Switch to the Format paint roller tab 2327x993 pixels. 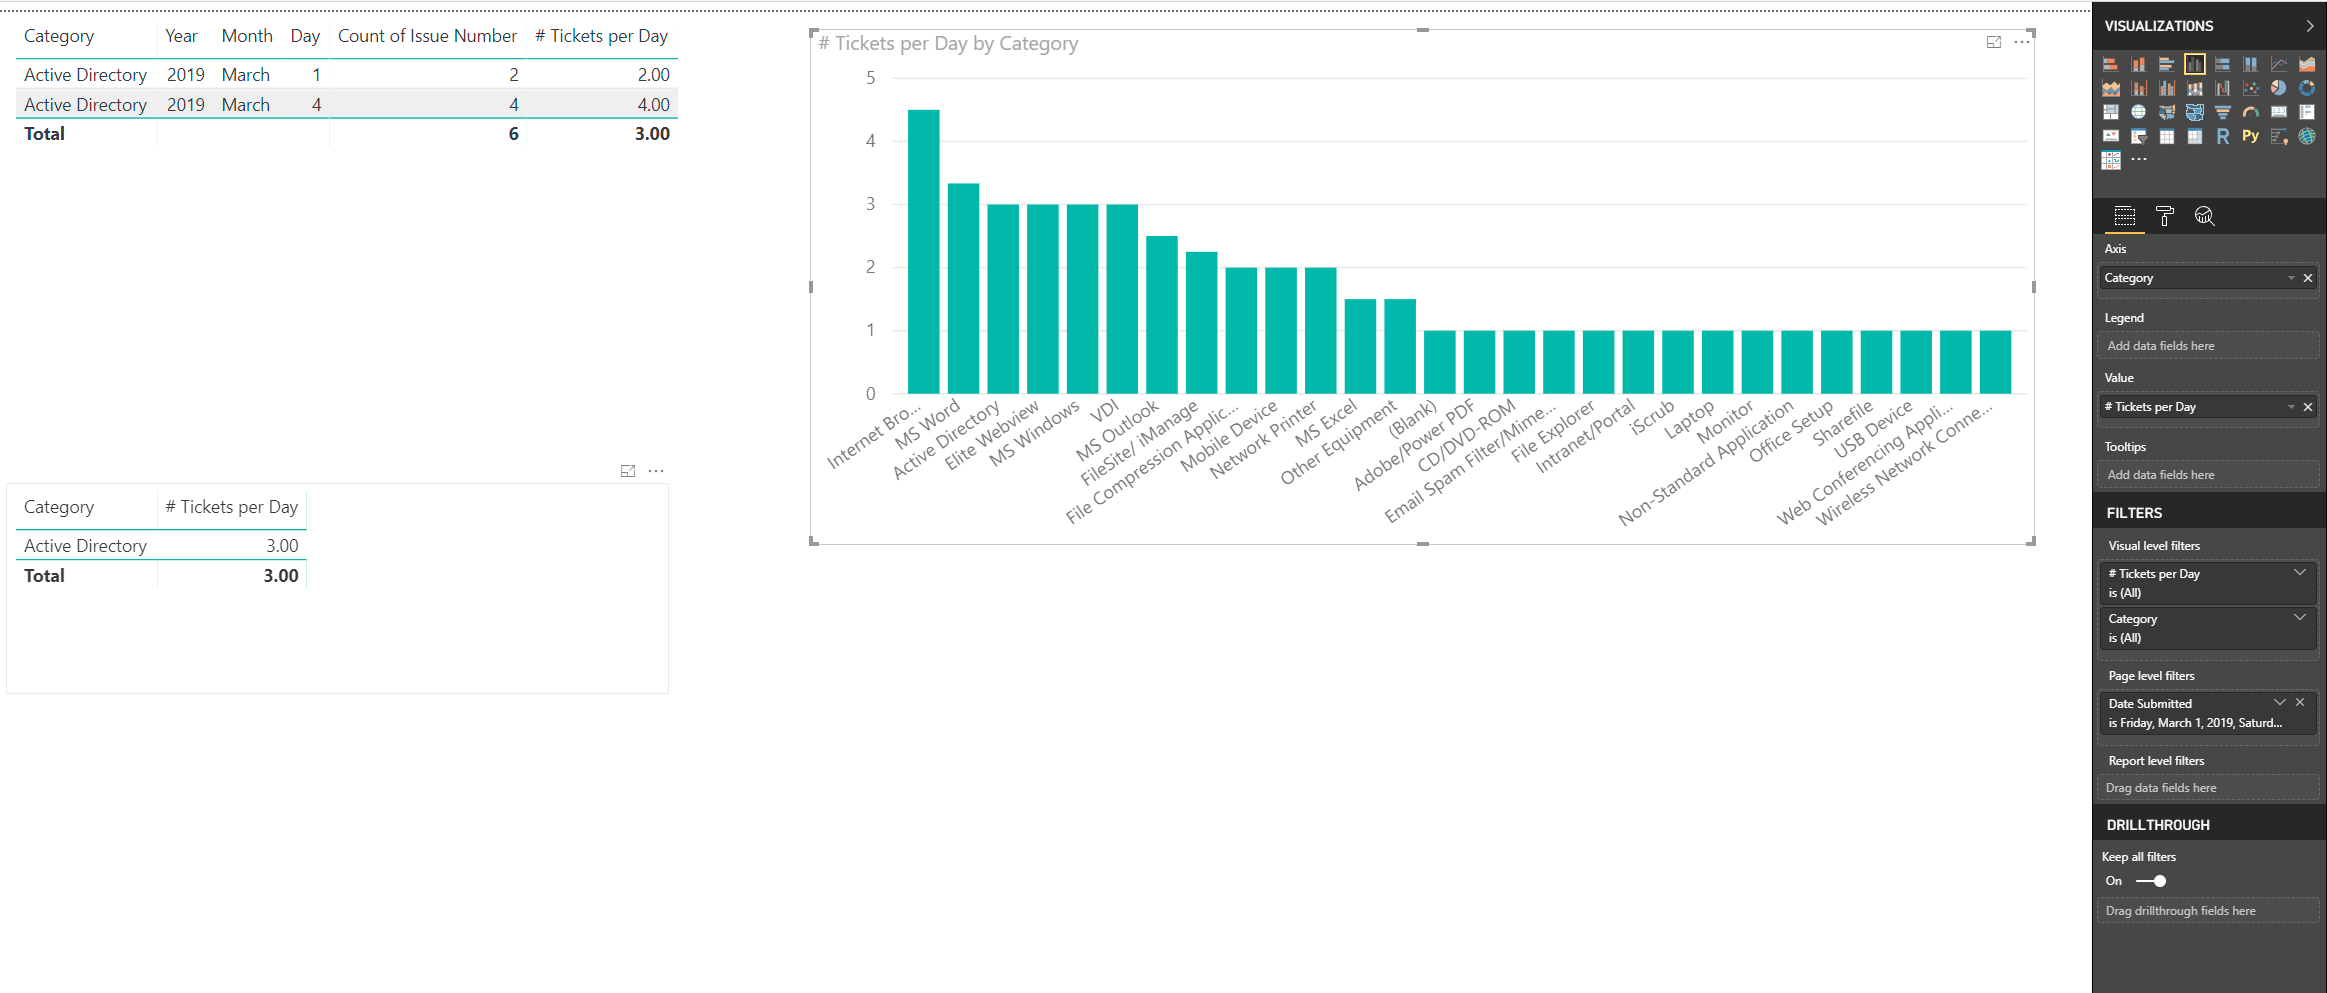[2165, 216]
